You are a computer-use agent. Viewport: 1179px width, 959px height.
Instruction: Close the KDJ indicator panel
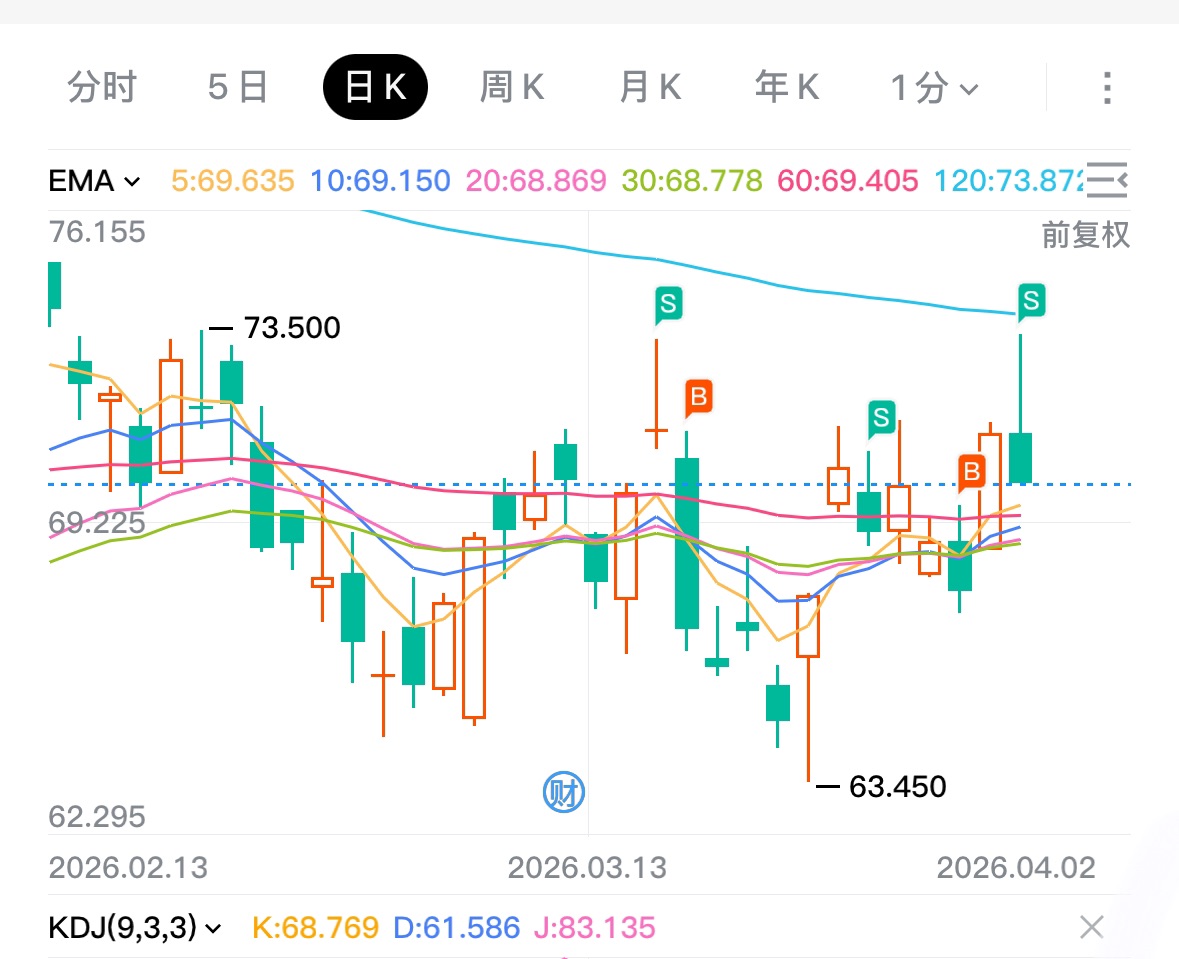[x=1091, y=927]
